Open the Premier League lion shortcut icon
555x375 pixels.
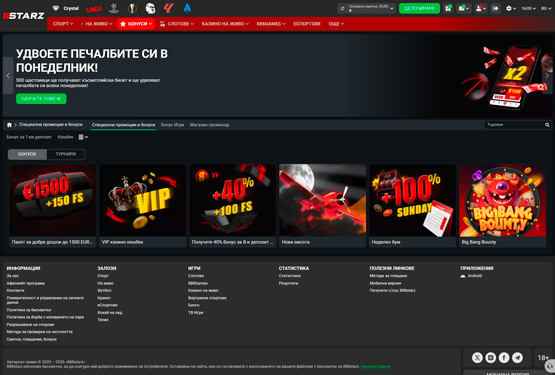coord(150,8)
